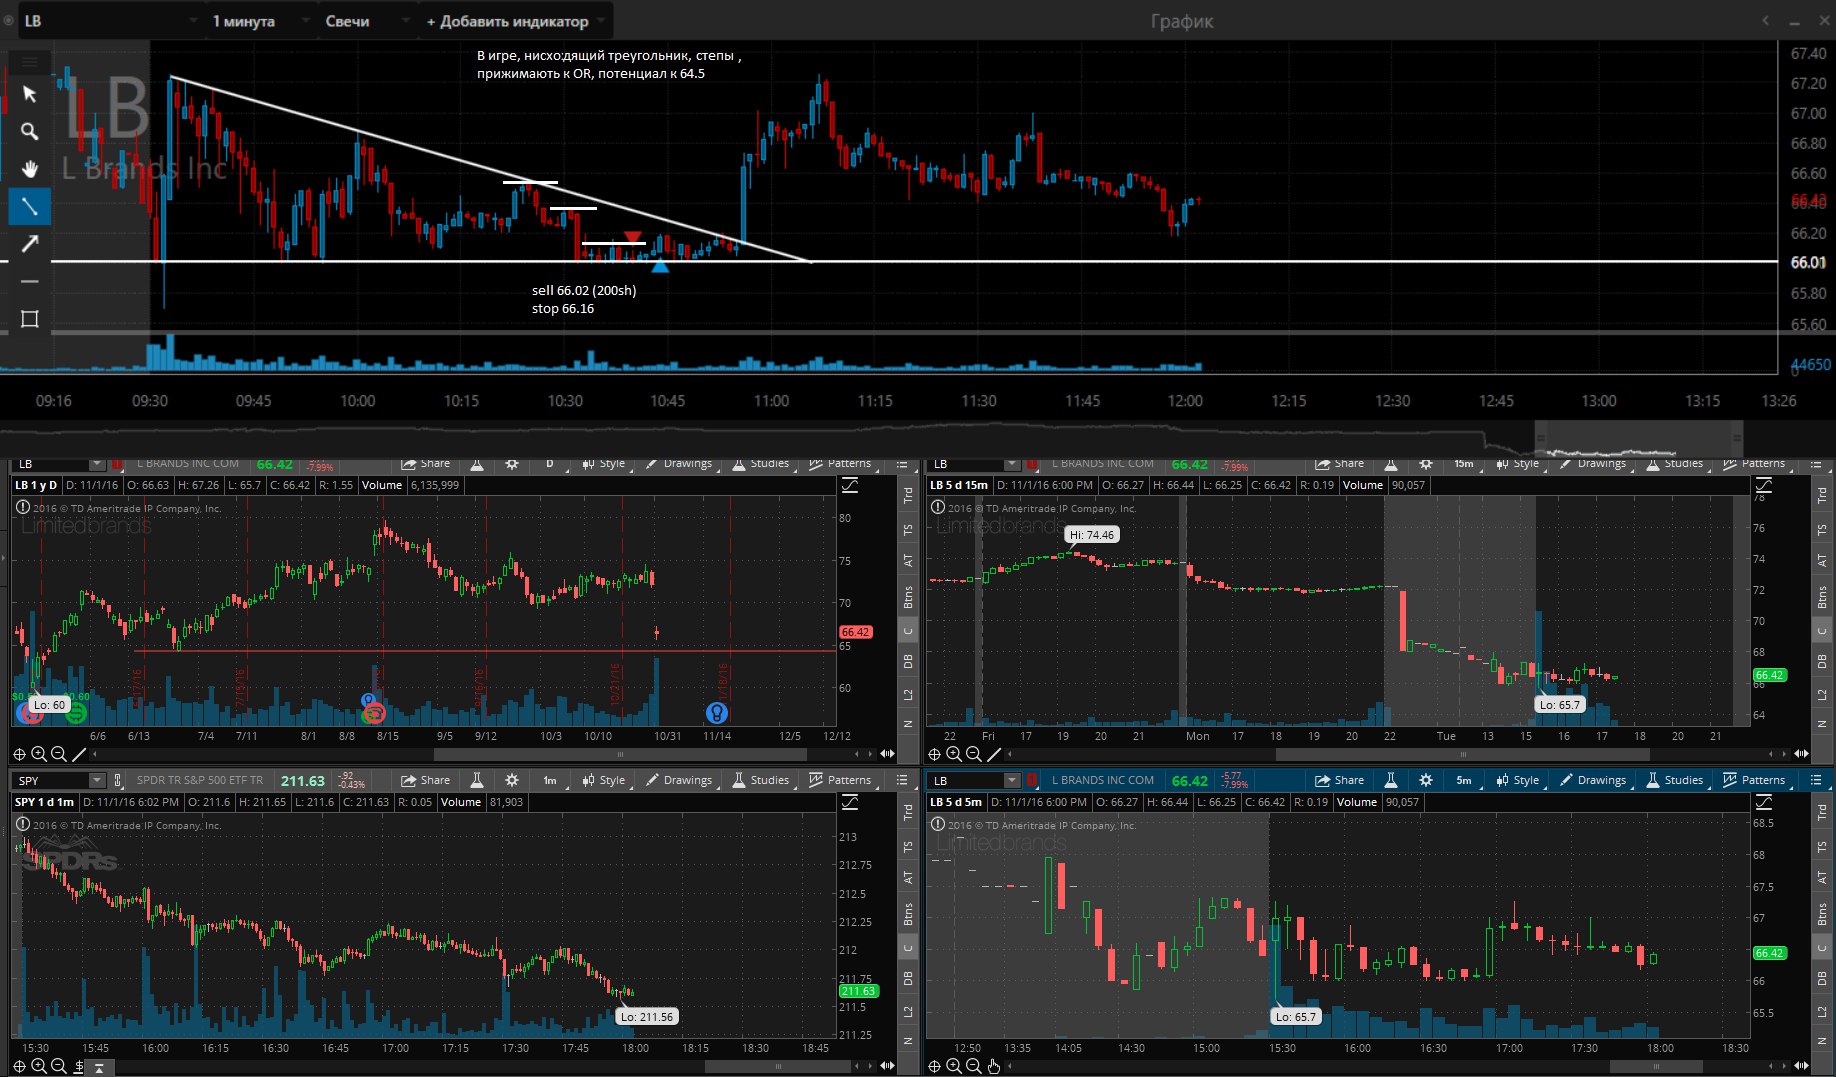Click zoom out magnifier under LB 15m chart
The height and width of the screenshot is (1077, 1836).
point(973,754)
